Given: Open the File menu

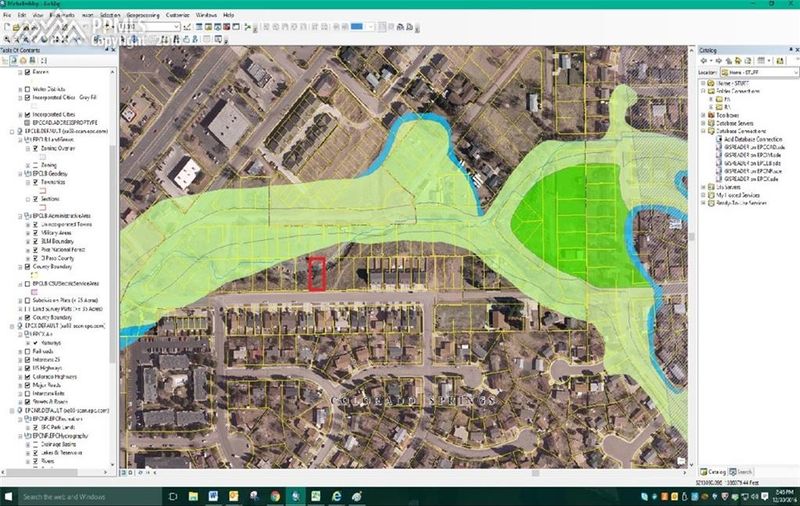Looking at the screenshot, I should tap(7, 15).
